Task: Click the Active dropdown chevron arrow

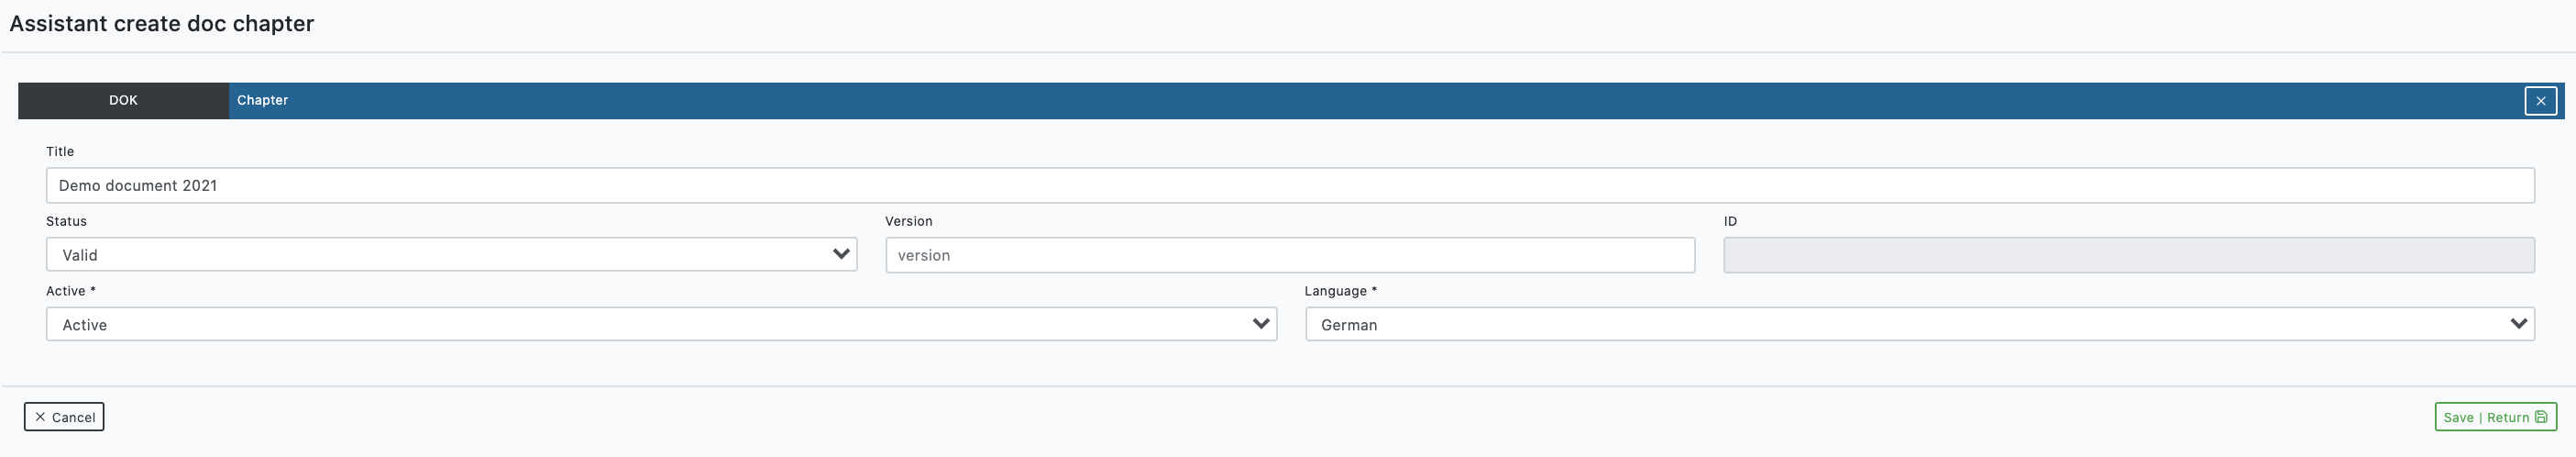Action: click(1261, 324)
